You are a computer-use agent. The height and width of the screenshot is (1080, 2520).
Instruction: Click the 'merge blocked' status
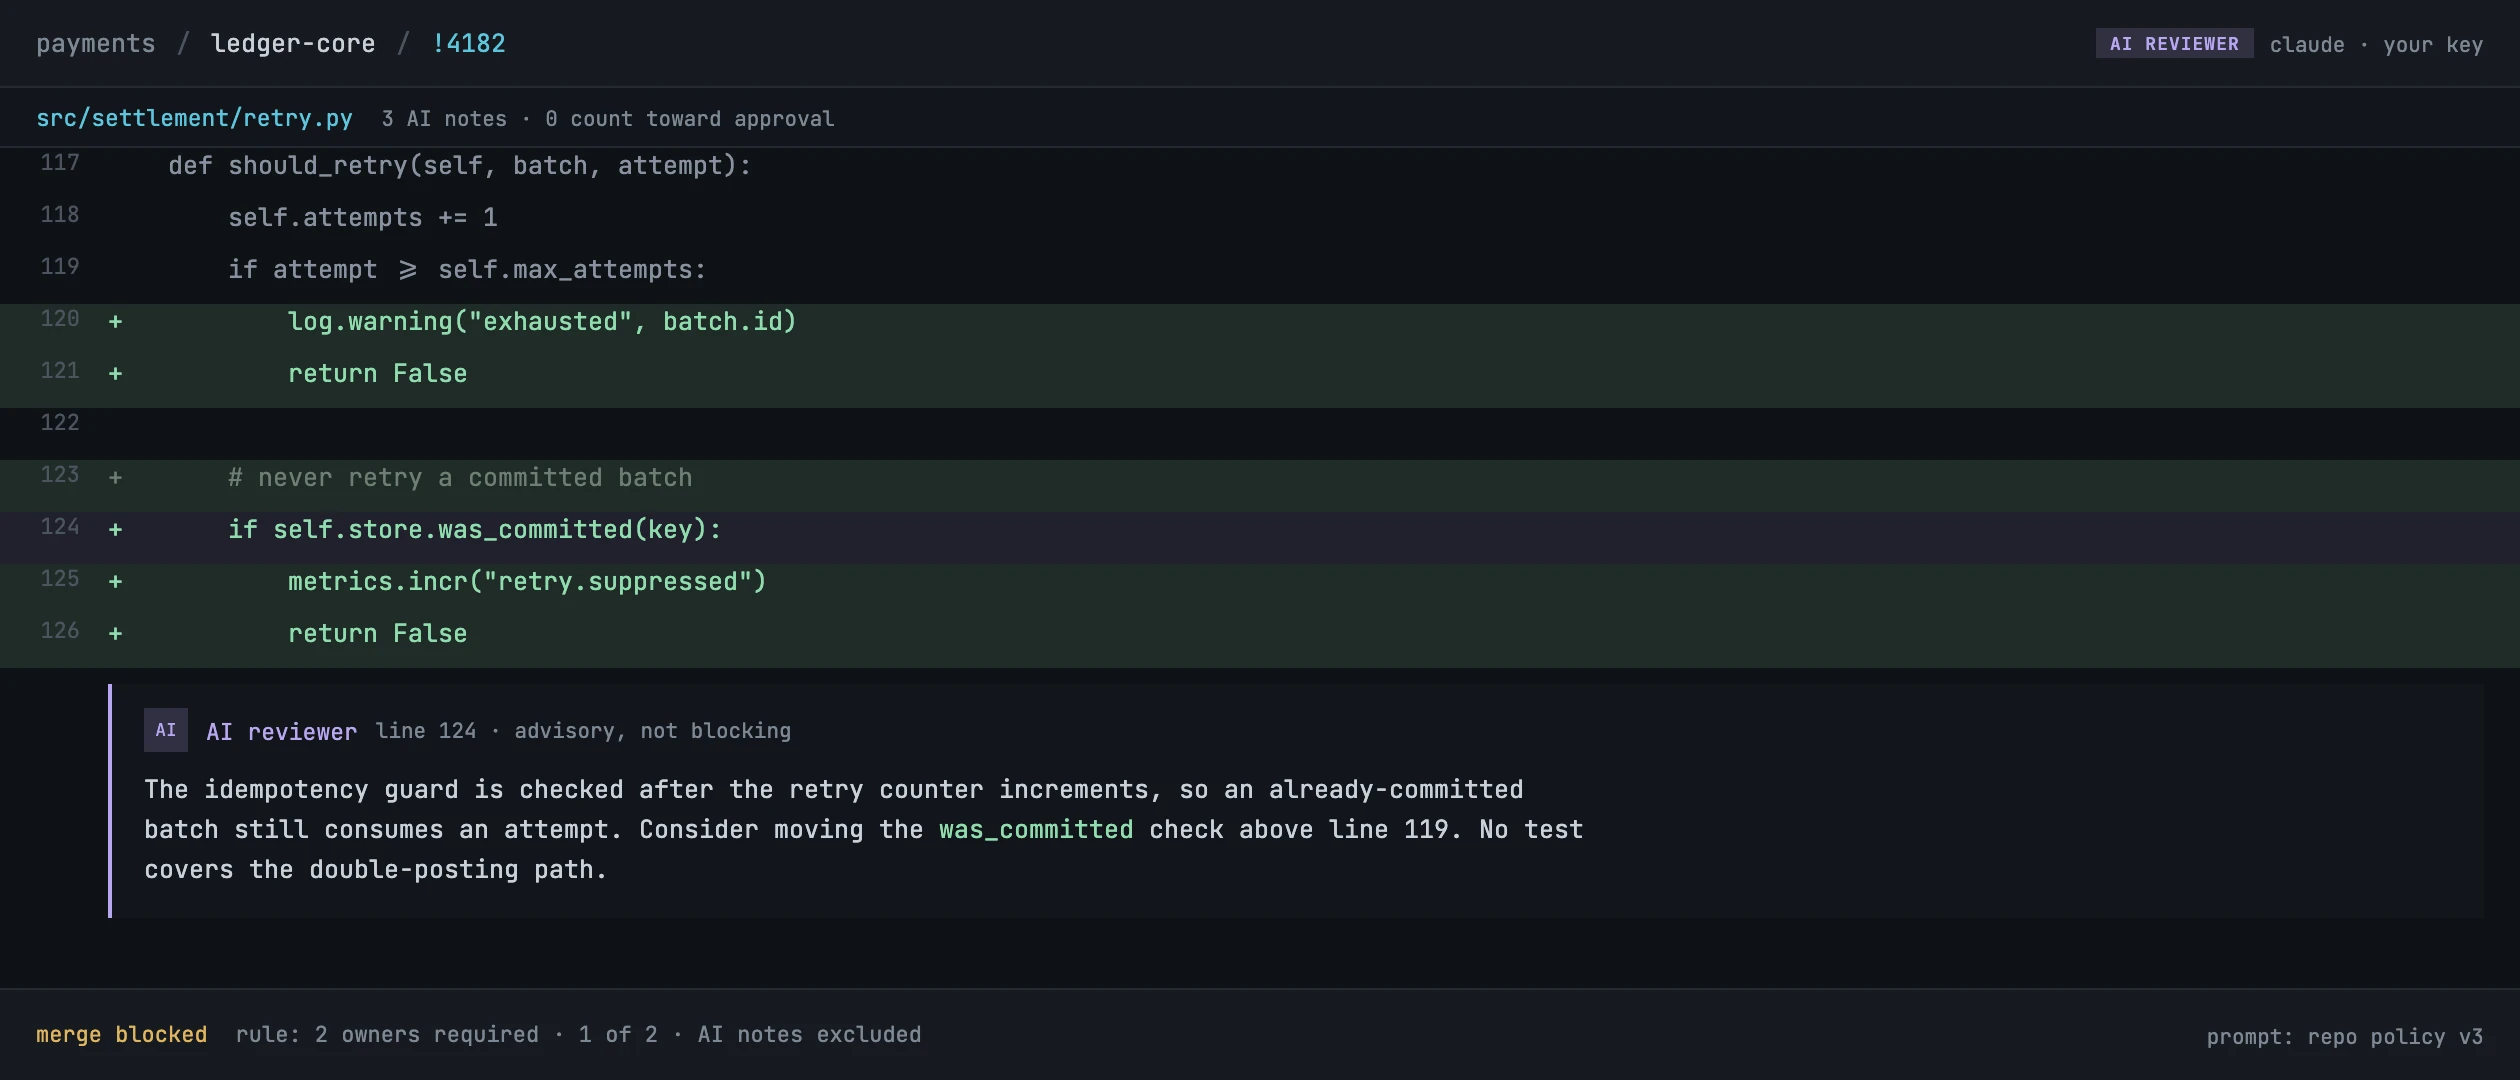(x=122, y=1035)
